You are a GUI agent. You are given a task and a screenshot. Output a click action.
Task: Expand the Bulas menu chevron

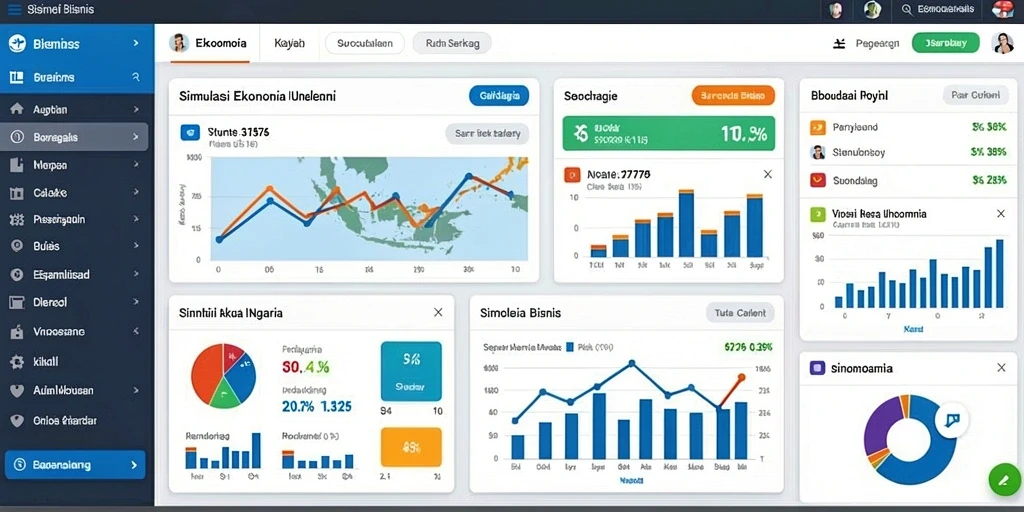(x=135, y=246)
